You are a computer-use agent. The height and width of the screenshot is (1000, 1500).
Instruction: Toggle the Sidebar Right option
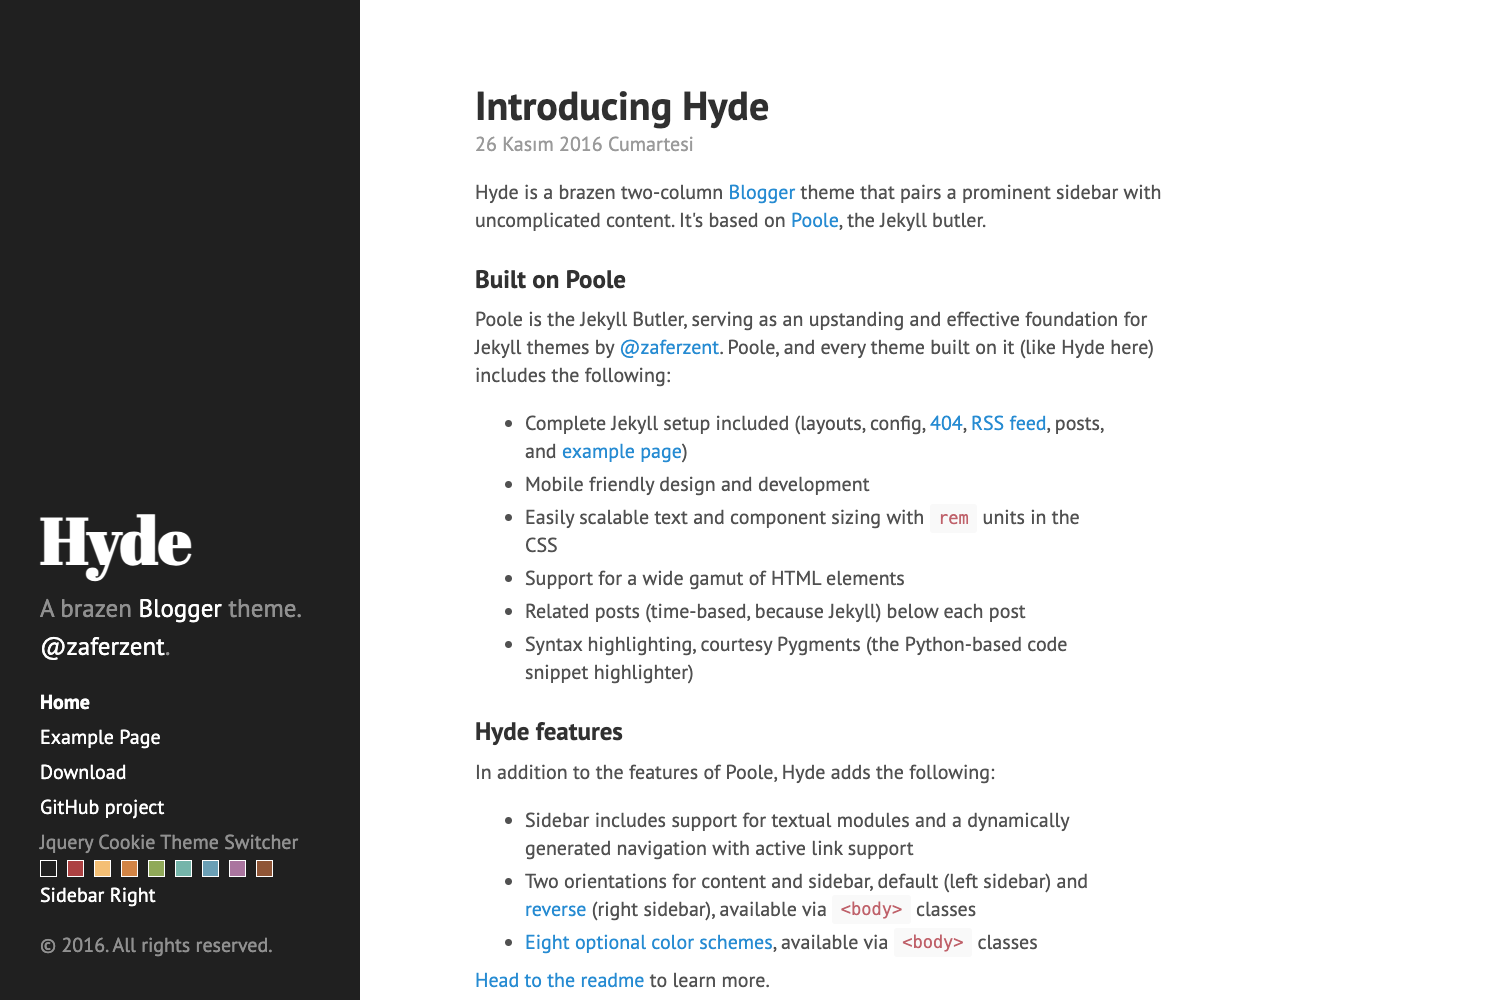[97, 895]
